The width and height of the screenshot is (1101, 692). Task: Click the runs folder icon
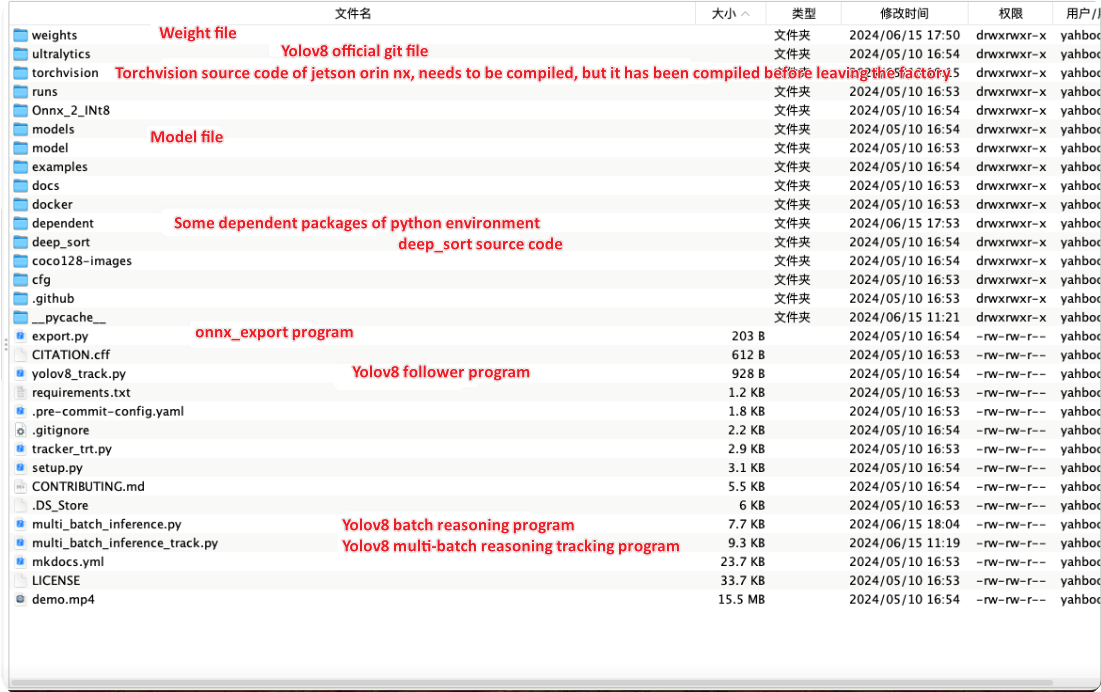click(20, 92)
